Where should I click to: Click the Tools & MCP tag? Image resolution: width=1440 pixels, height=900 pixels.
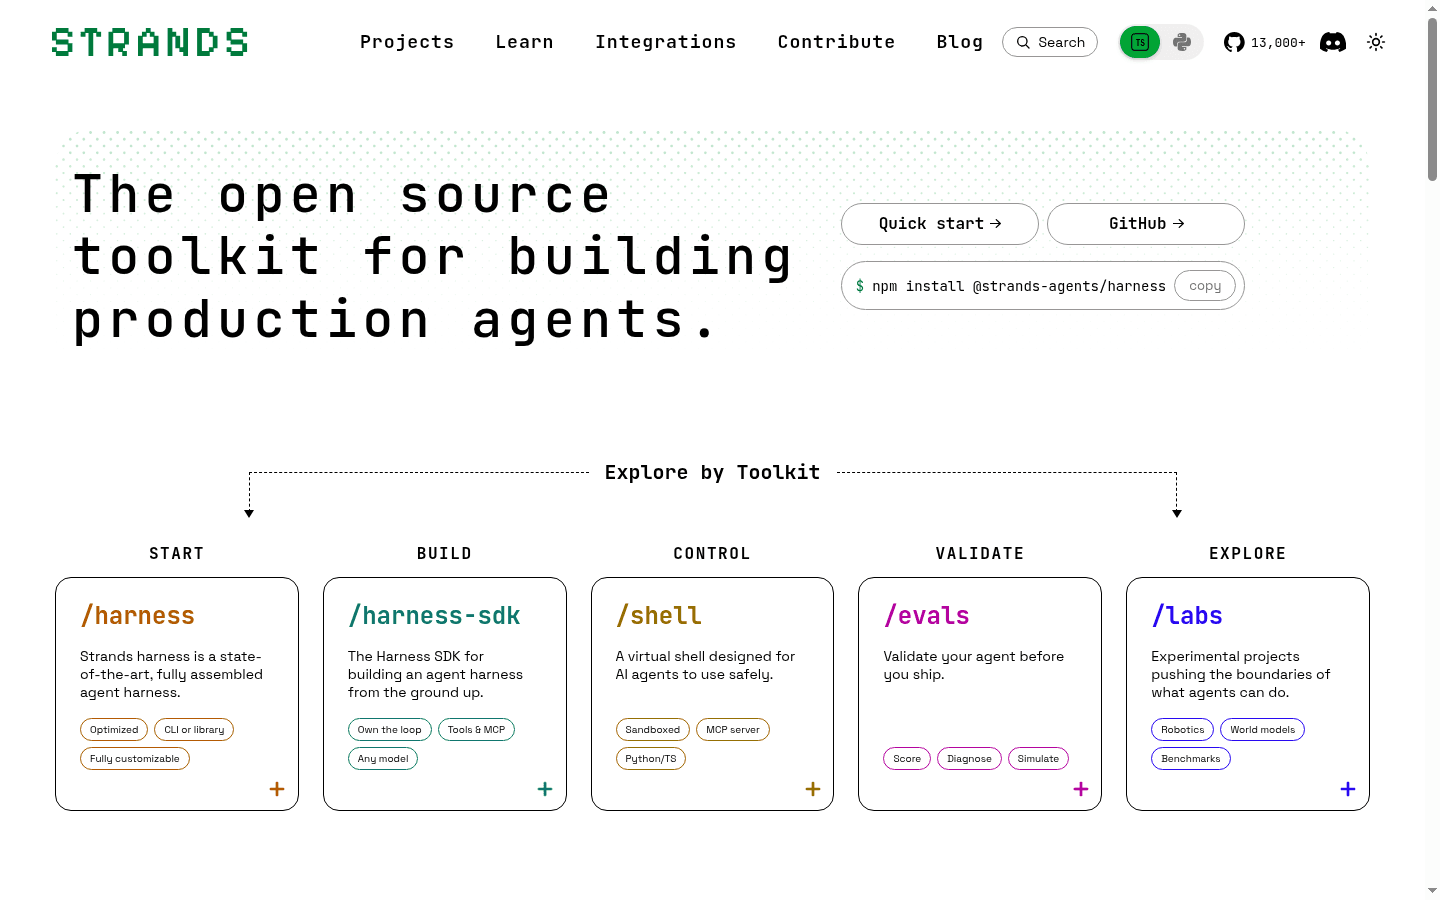point(476,730)
